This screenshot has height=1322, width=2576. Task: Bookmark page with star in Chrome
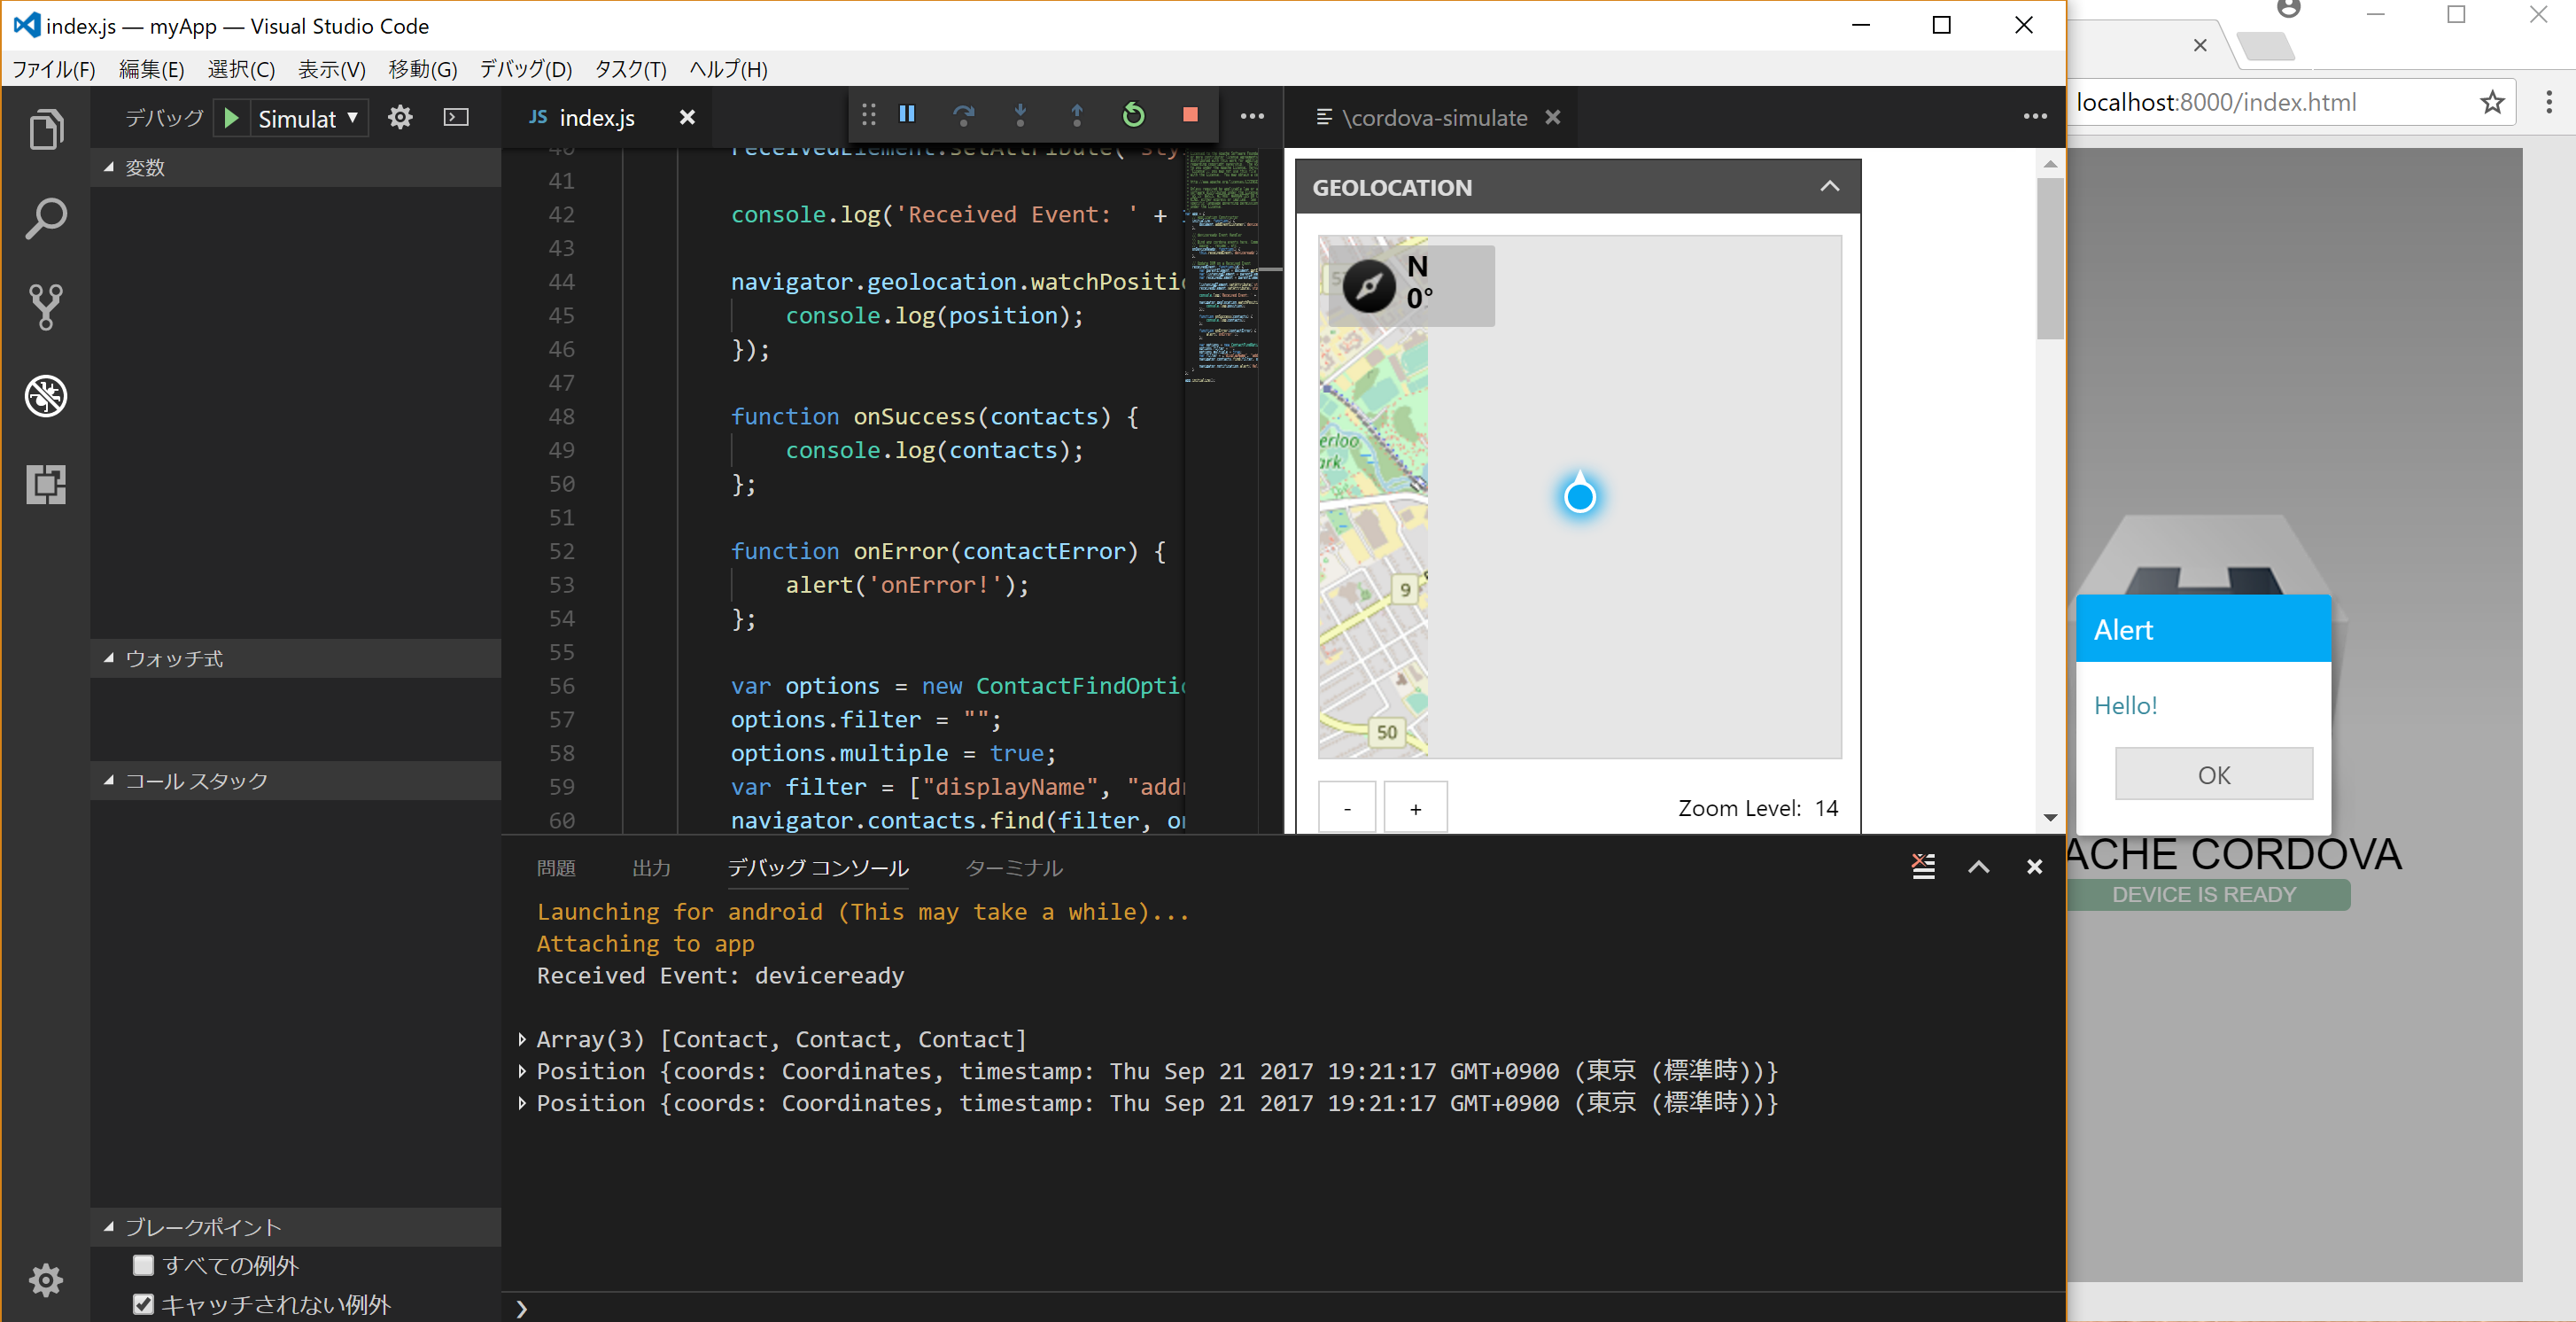tap(2492, 102)
